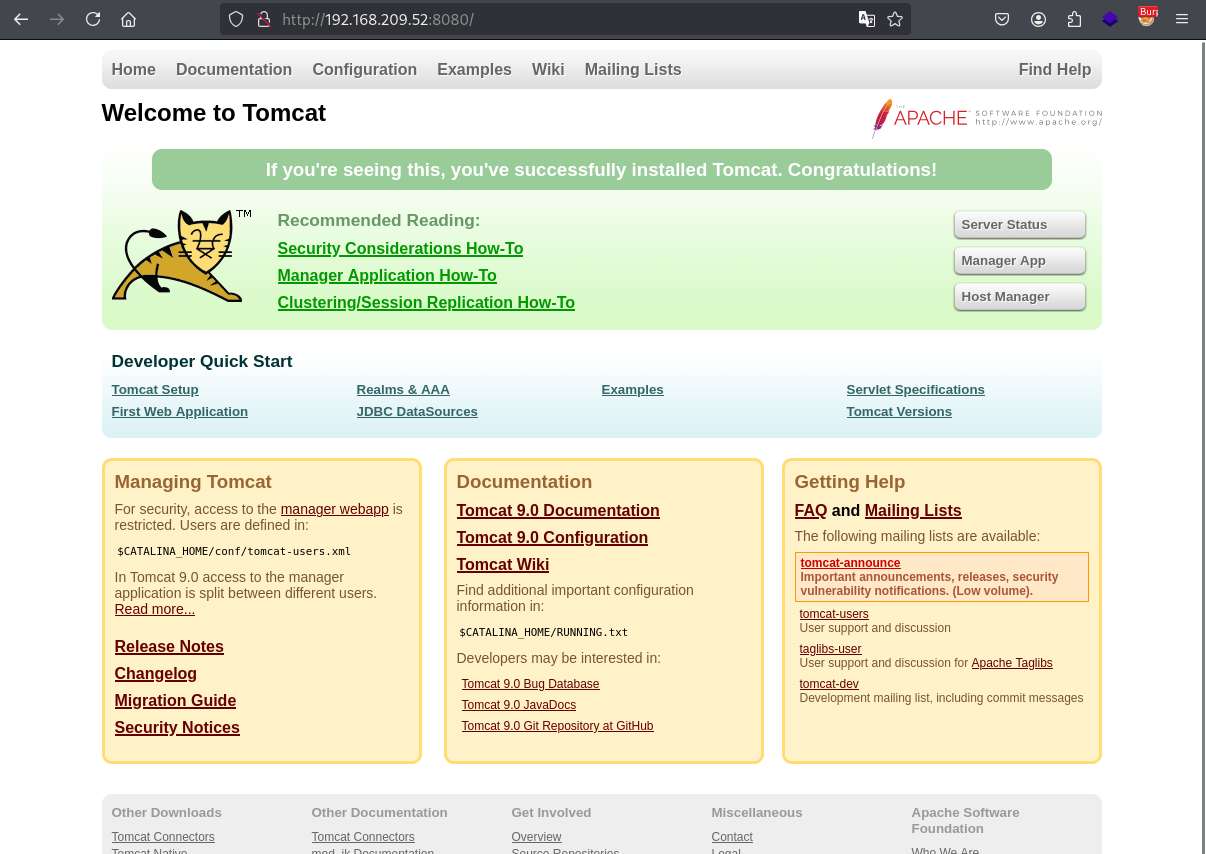Screen dimensions: 1206x854
Task: Open Examples link under Developer Quick Start
Action: [x=633, y=390]
